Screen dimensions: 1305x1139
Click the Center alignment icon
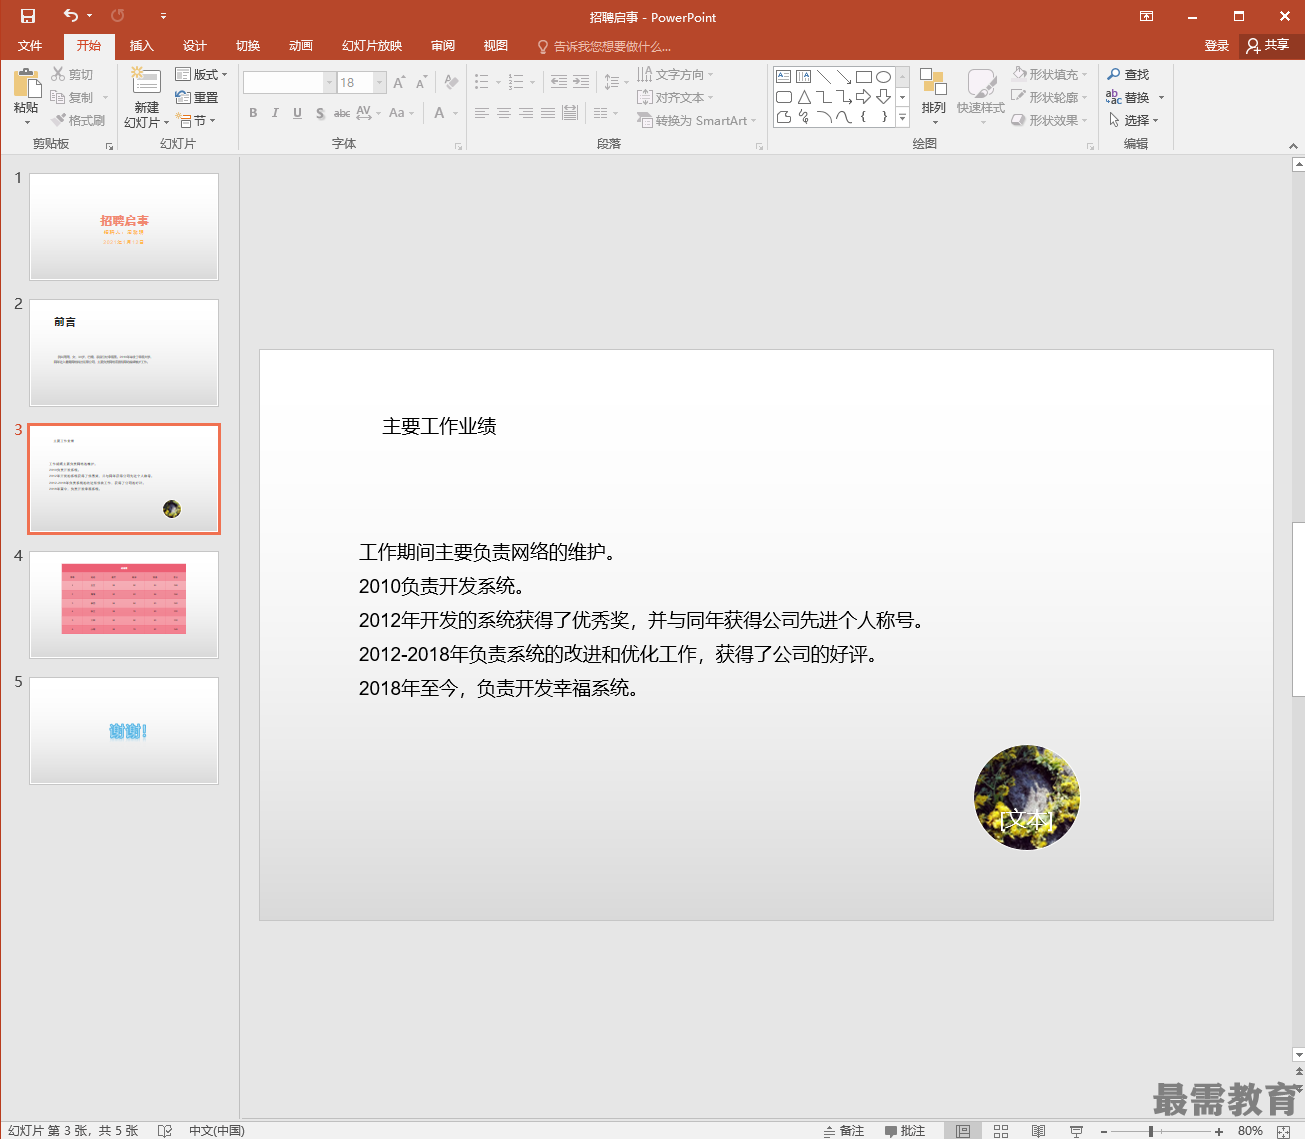(504, 113)
